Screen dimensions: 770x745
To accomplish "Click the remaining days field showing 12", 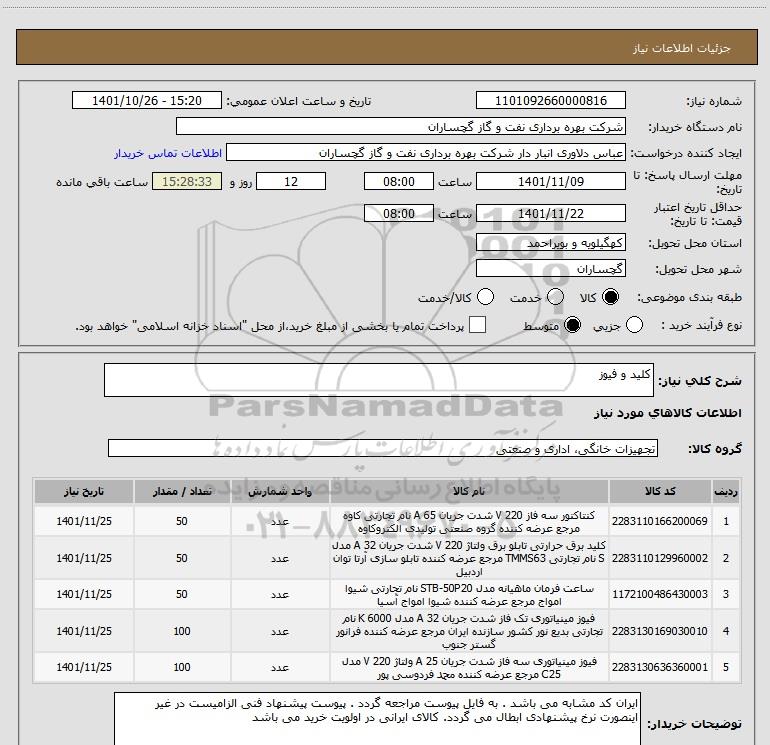I will click(291, 181).
